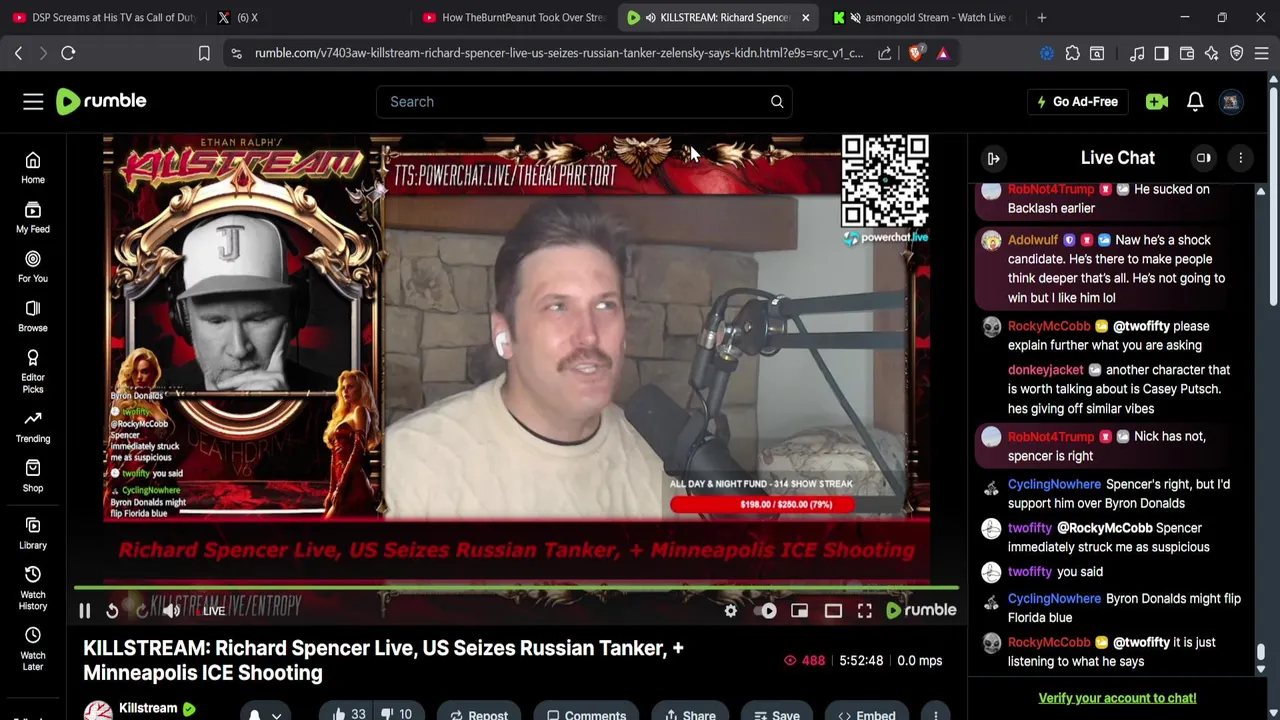Click the Rumble logo in the player bar
Screen dimensions: 1280x720
tap(922, 610)
